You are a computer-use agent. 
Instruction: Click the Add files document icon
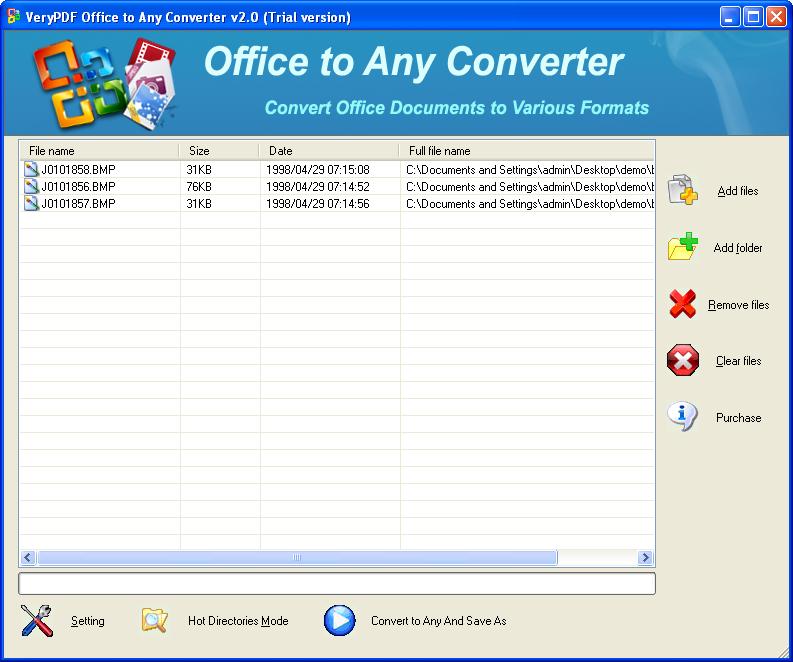pos(682,190)
